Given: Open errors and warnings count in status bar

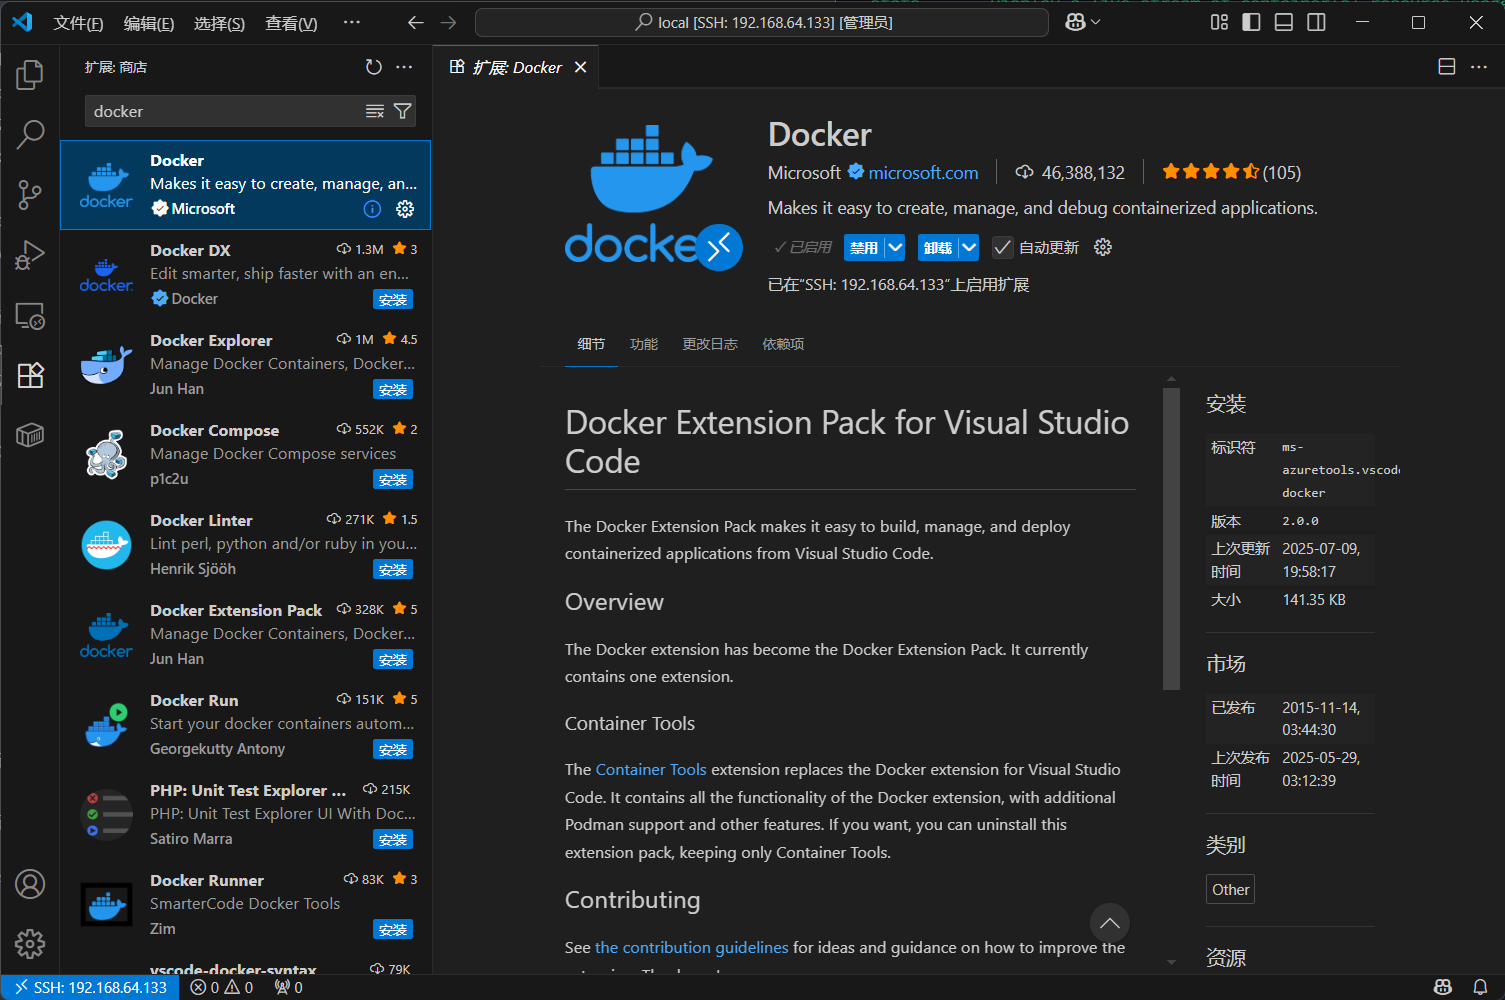Looking at the screenshot, I should coord(222,987).
